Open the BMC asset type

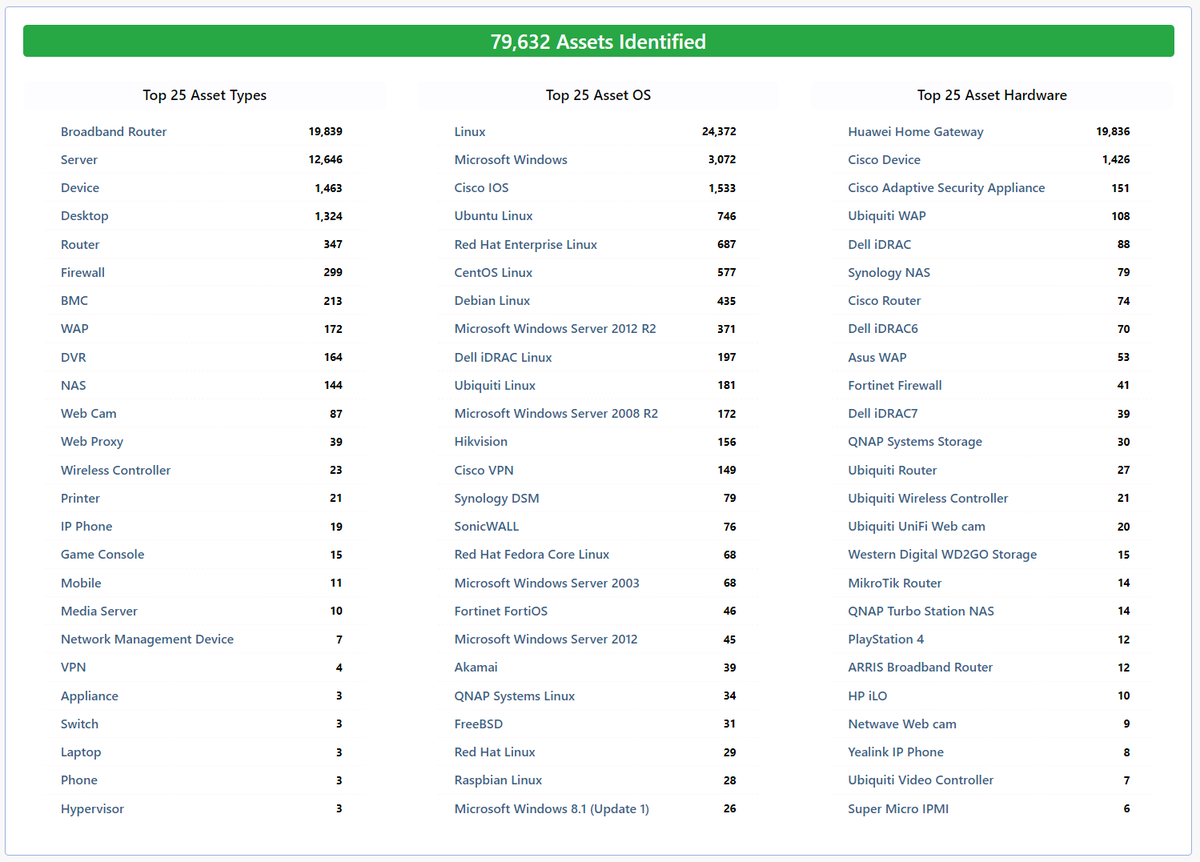(74, 301)
